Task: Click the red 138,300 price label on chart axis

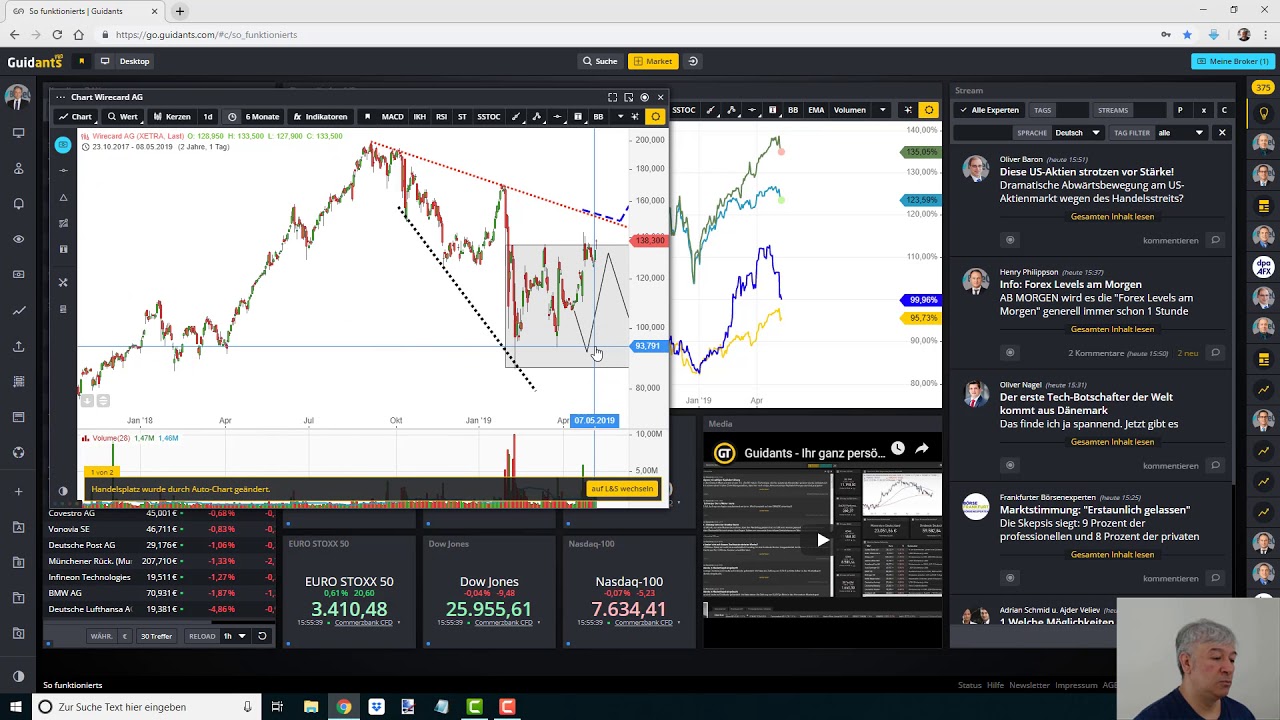Action: click(x=649, y=240)
